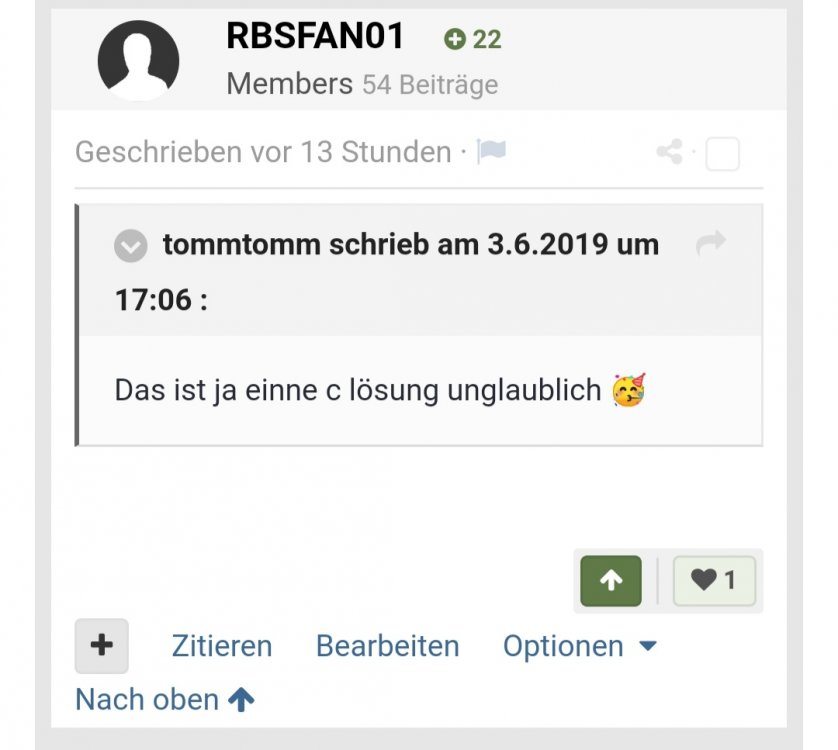The image size is (838, 750).
Task: Report post using the flag icon
Action: pyautogui.click(x=491, y=151)
